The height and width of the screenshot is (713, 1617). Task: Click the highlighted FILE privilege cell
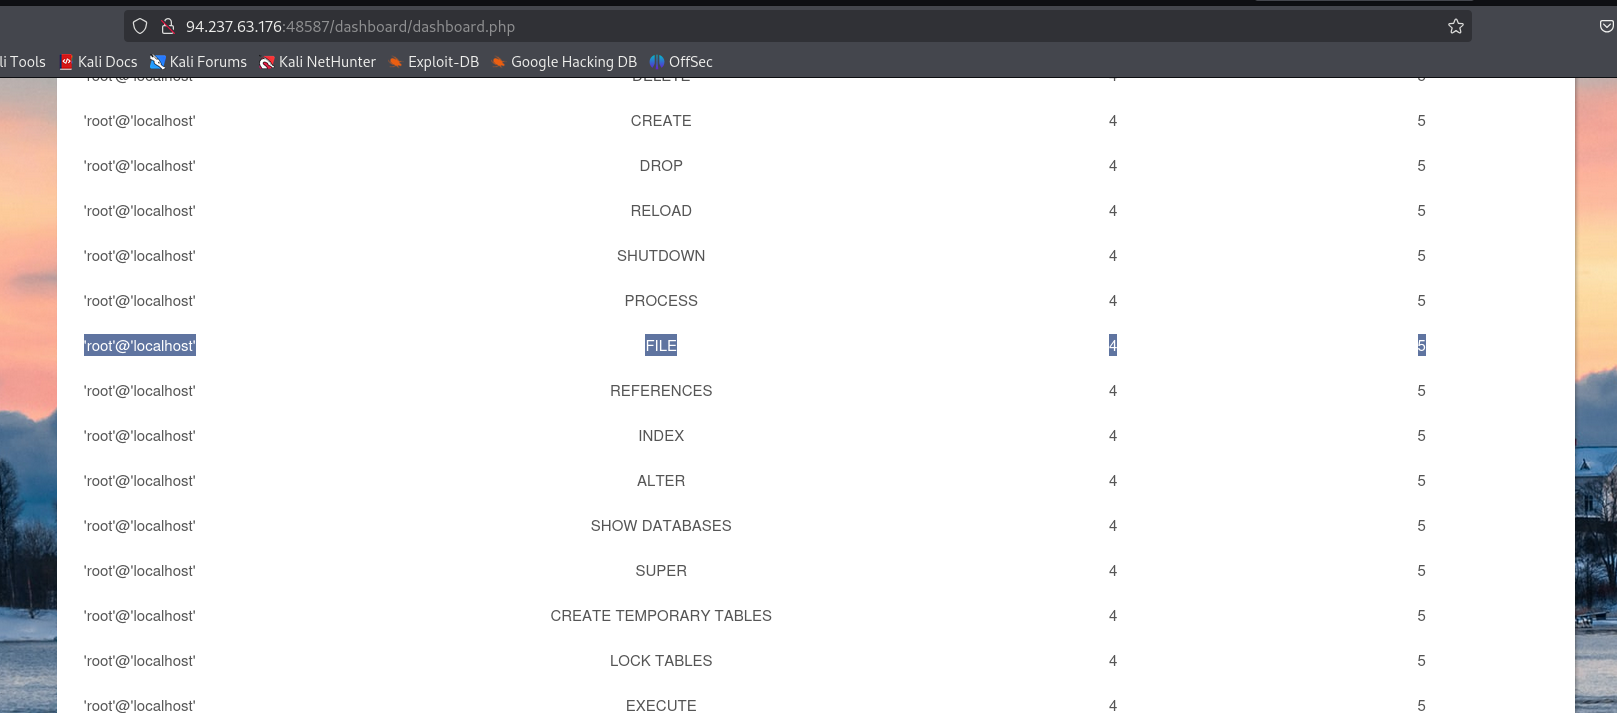(661, 346)
